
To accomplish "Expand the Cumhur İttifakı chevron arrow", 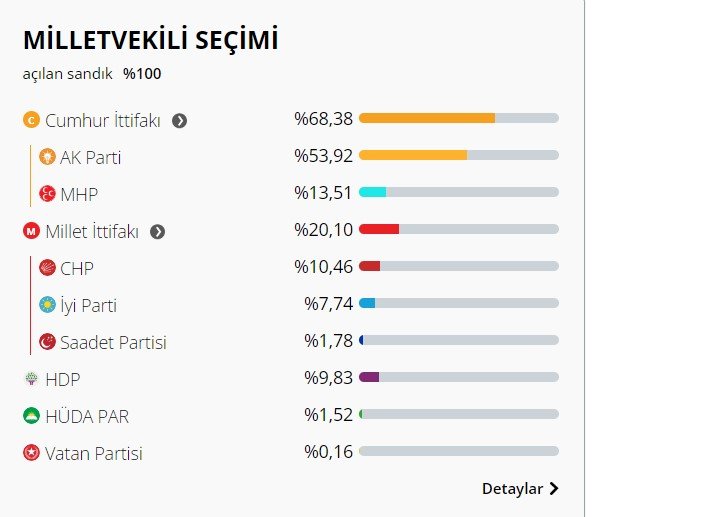I will (179, 121).
